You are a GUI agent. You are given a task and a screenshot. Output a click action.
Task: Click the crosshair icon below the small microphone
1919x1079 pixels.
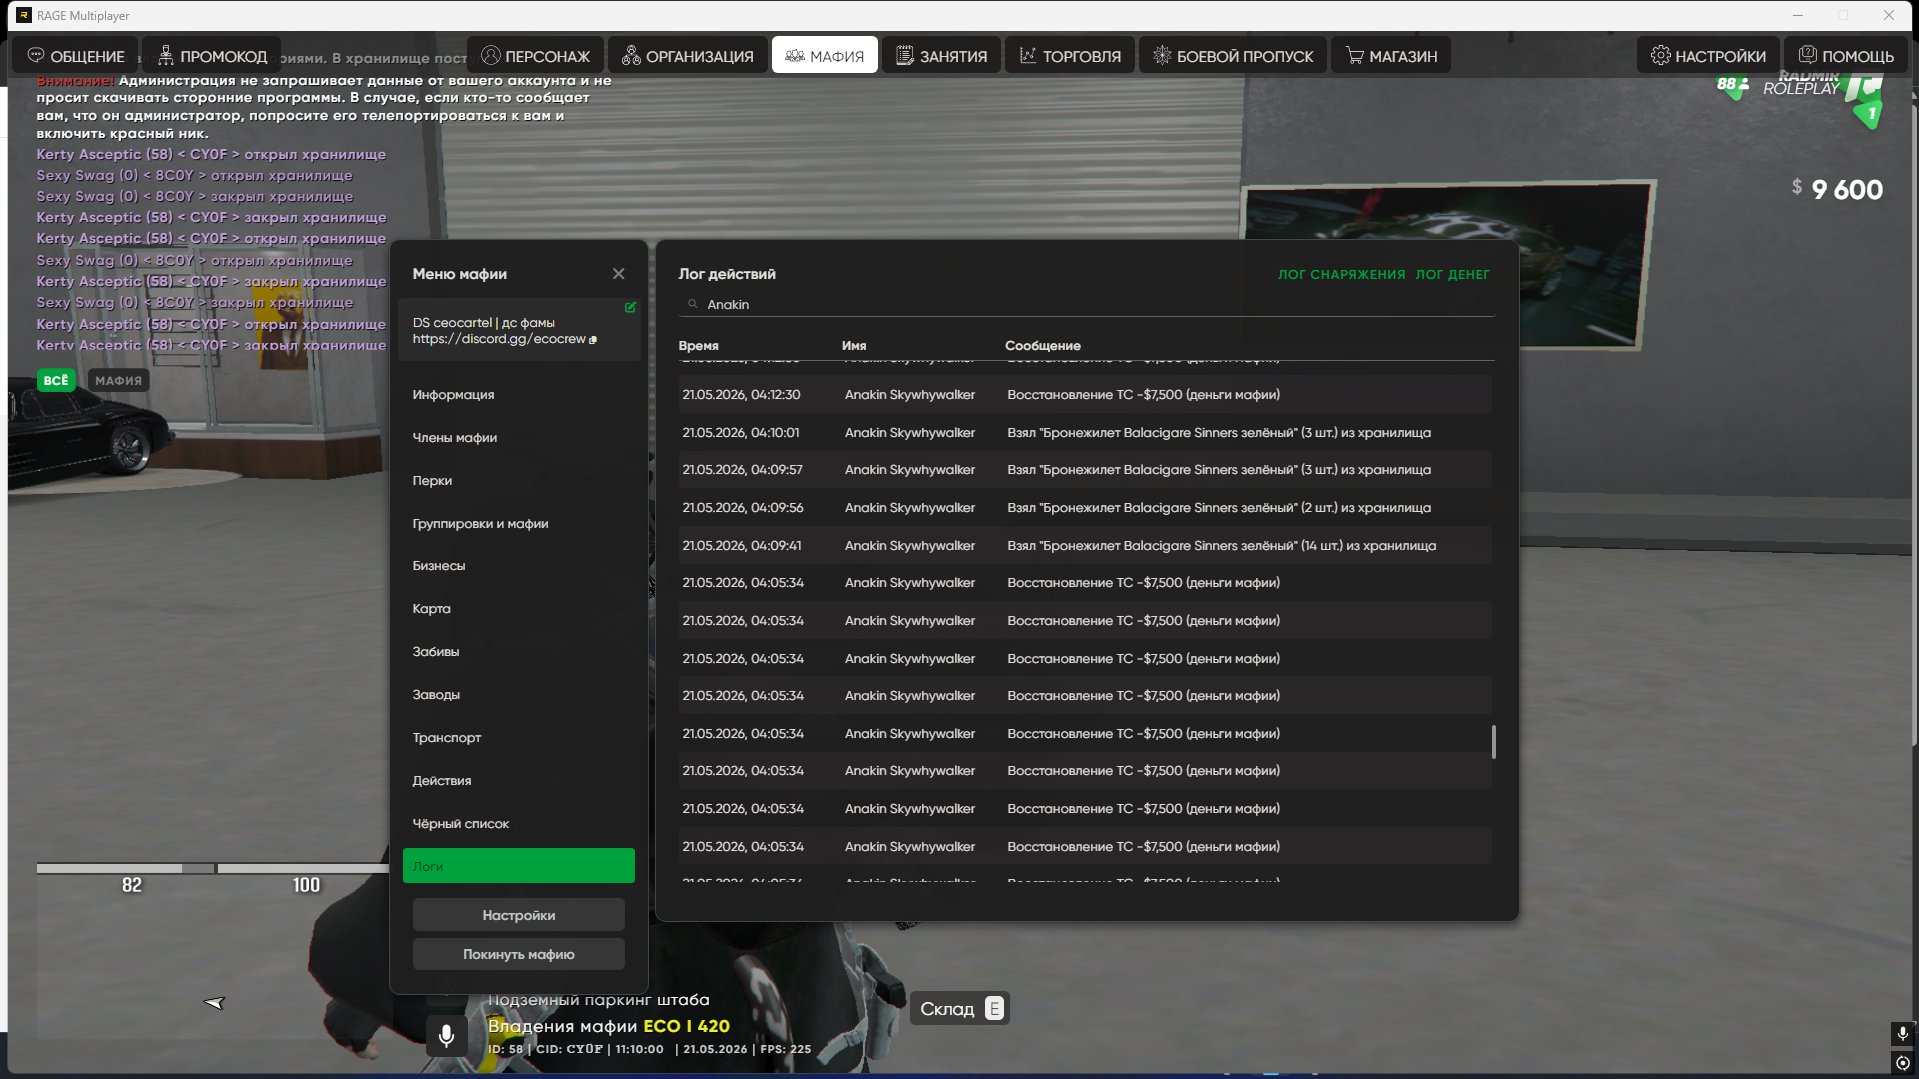[x=1902, y=1062]
